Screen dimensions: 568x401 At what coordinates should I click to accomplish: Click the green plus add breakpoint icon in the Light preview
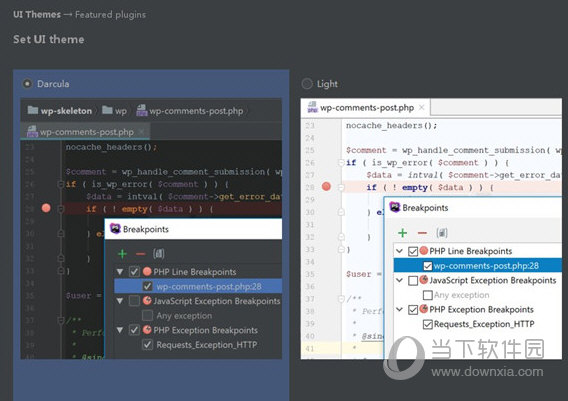[402, 233]
